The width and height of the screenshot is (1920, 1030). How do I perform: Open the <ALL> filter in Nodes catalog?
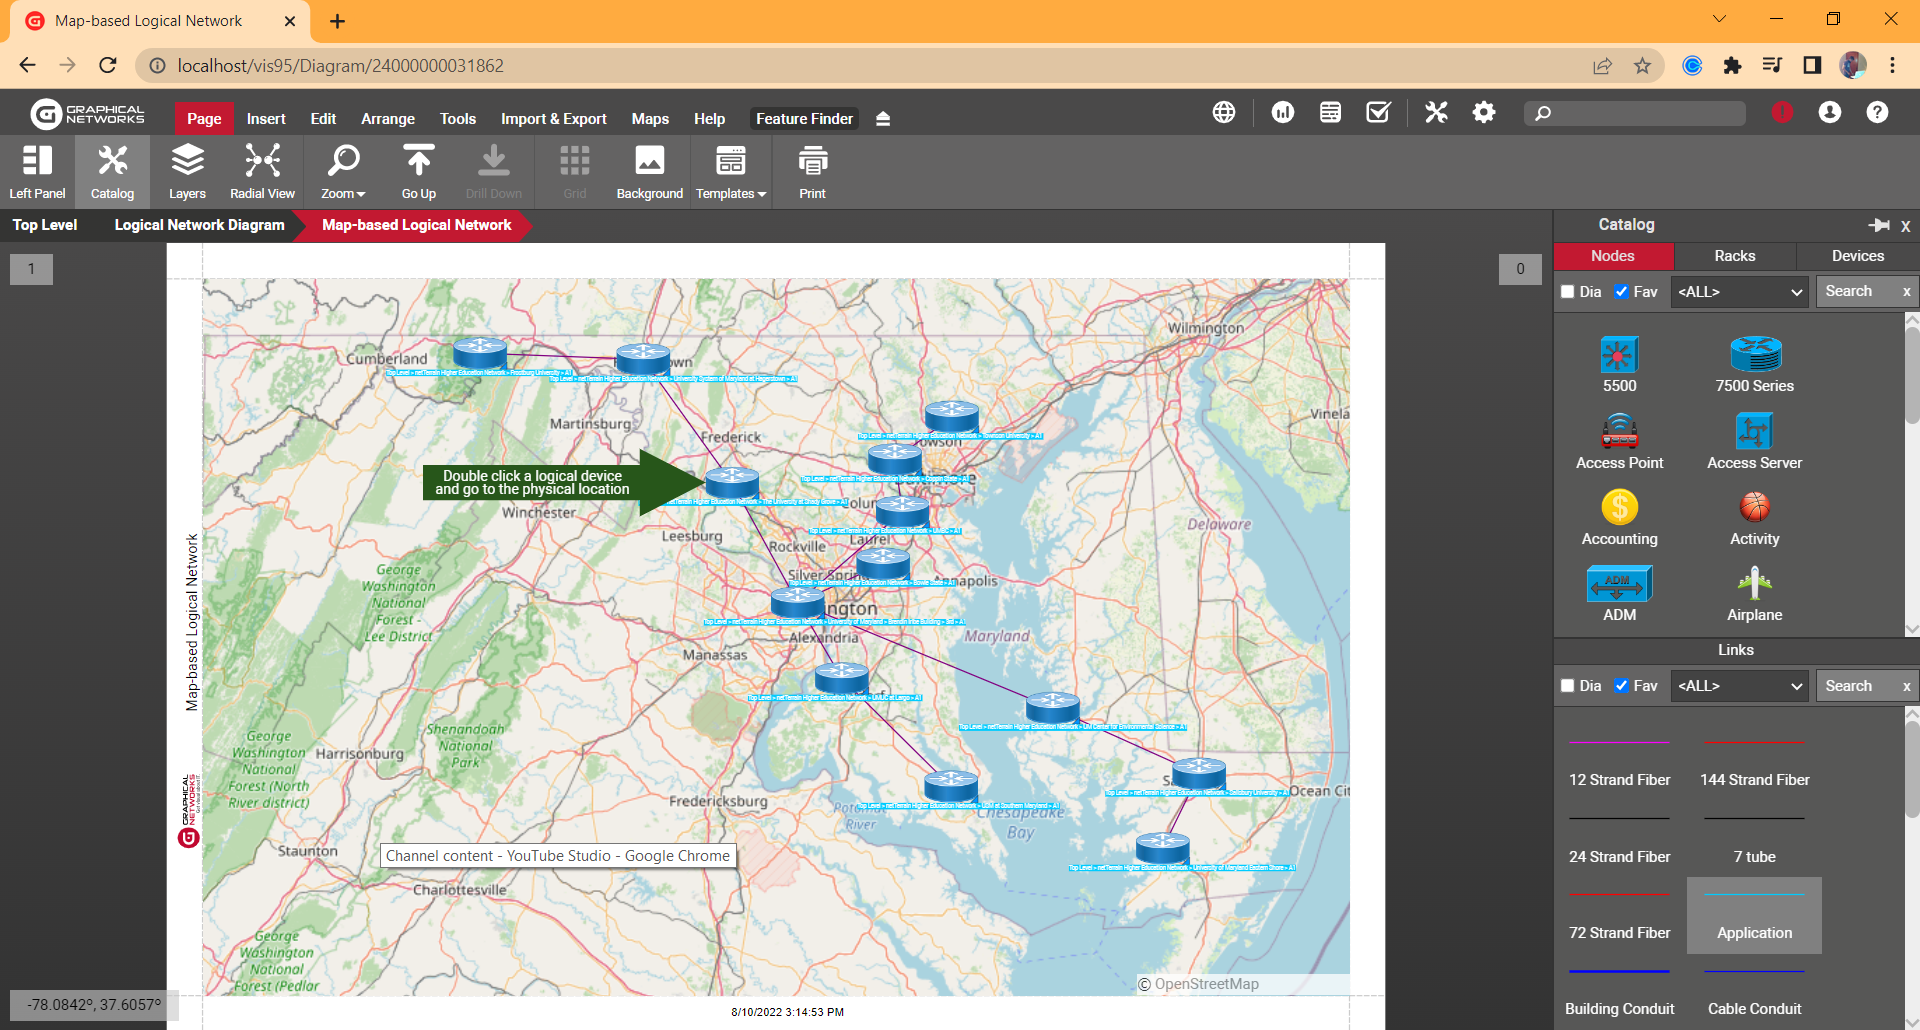pyautogui.click(x=1739, y=292)
